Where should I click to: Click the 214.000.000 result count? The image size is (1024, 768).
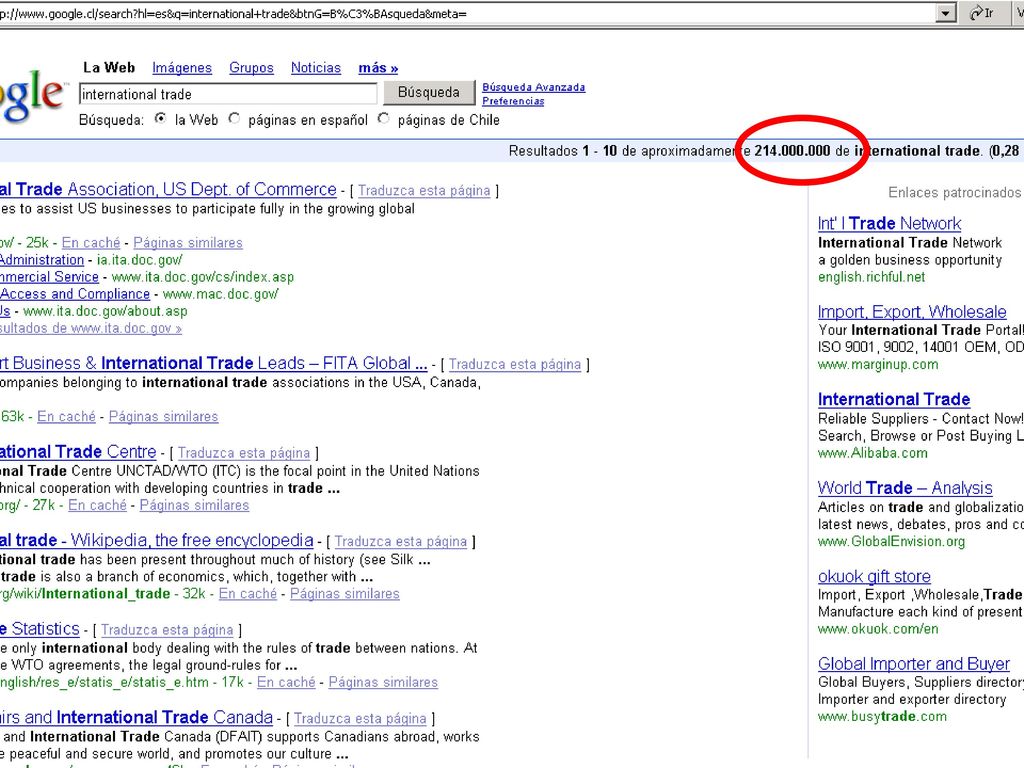point(792,151)
